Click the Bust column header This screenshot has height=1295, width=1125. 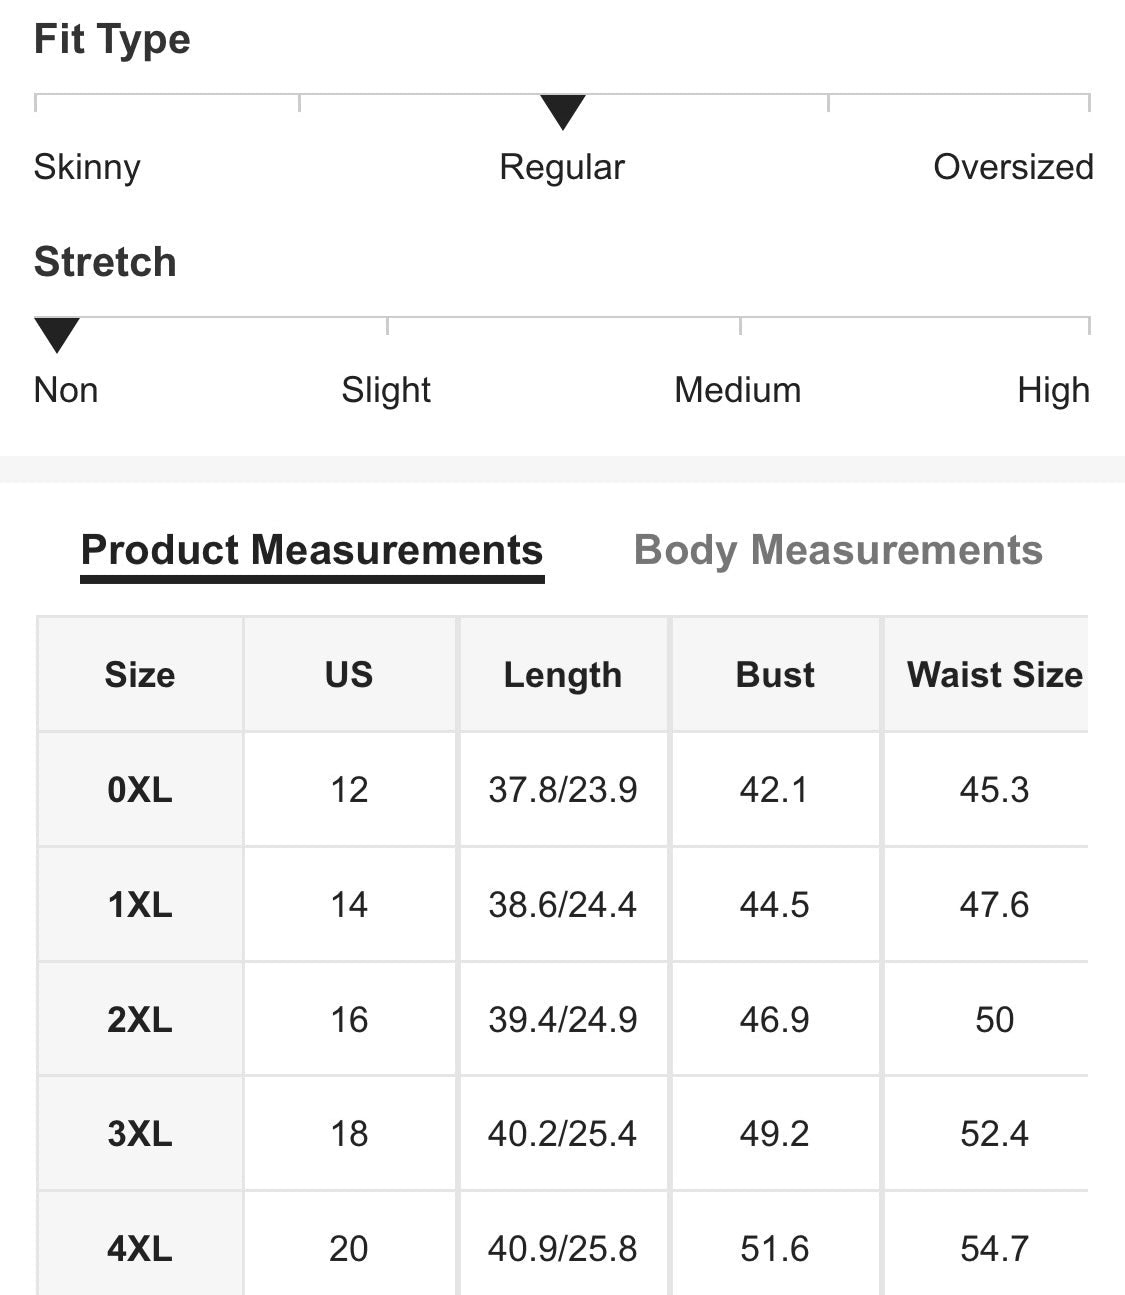(775, 675)
